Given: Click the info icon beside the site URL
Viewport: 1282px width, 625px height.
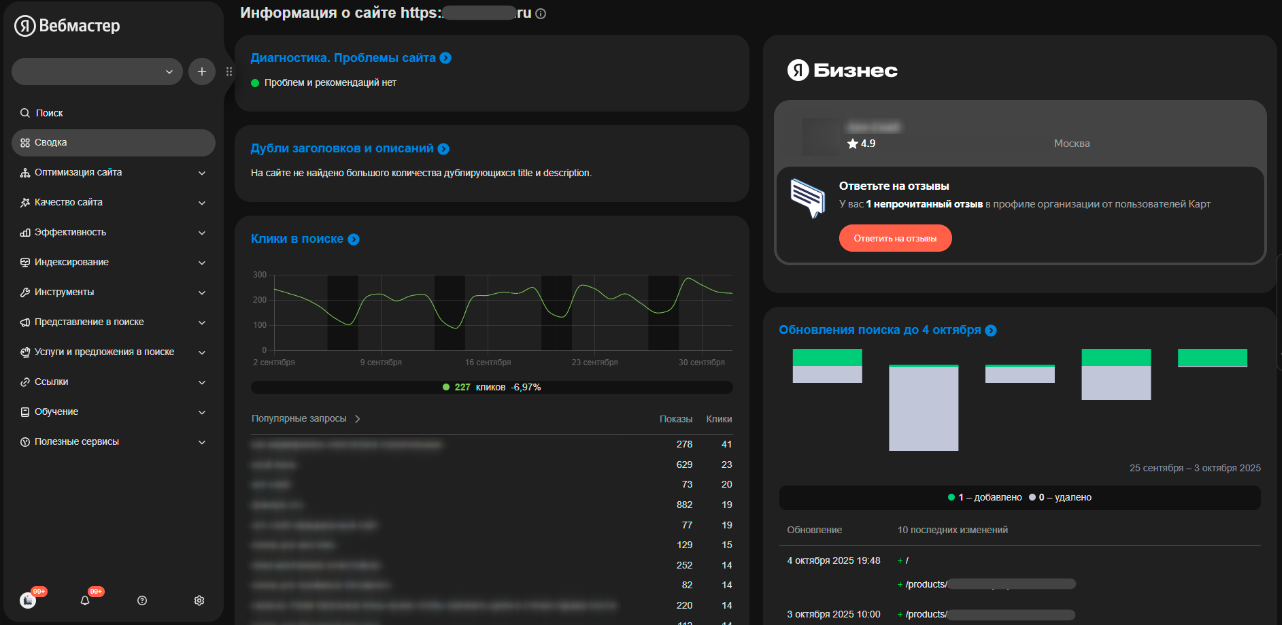Looking at the screenshot, I should 541,14.
